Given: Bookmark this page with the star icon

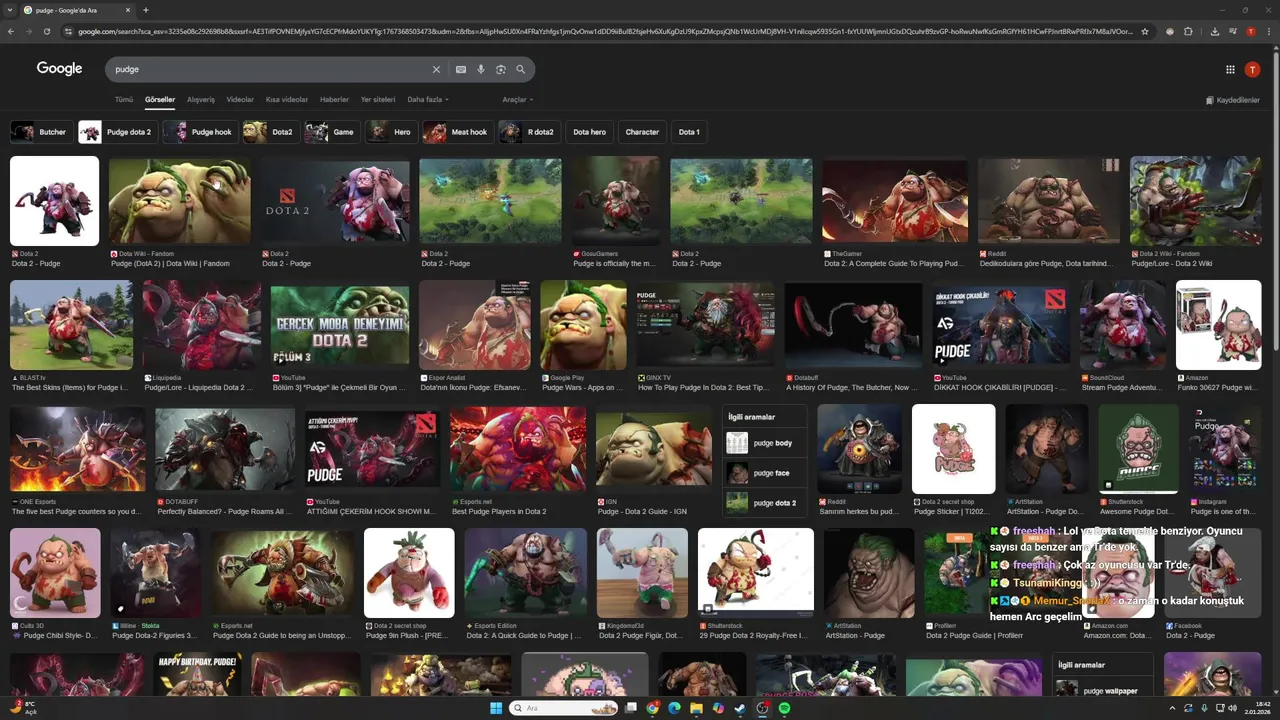Looking at the screenshot, I should click(x=1145, y=31).
